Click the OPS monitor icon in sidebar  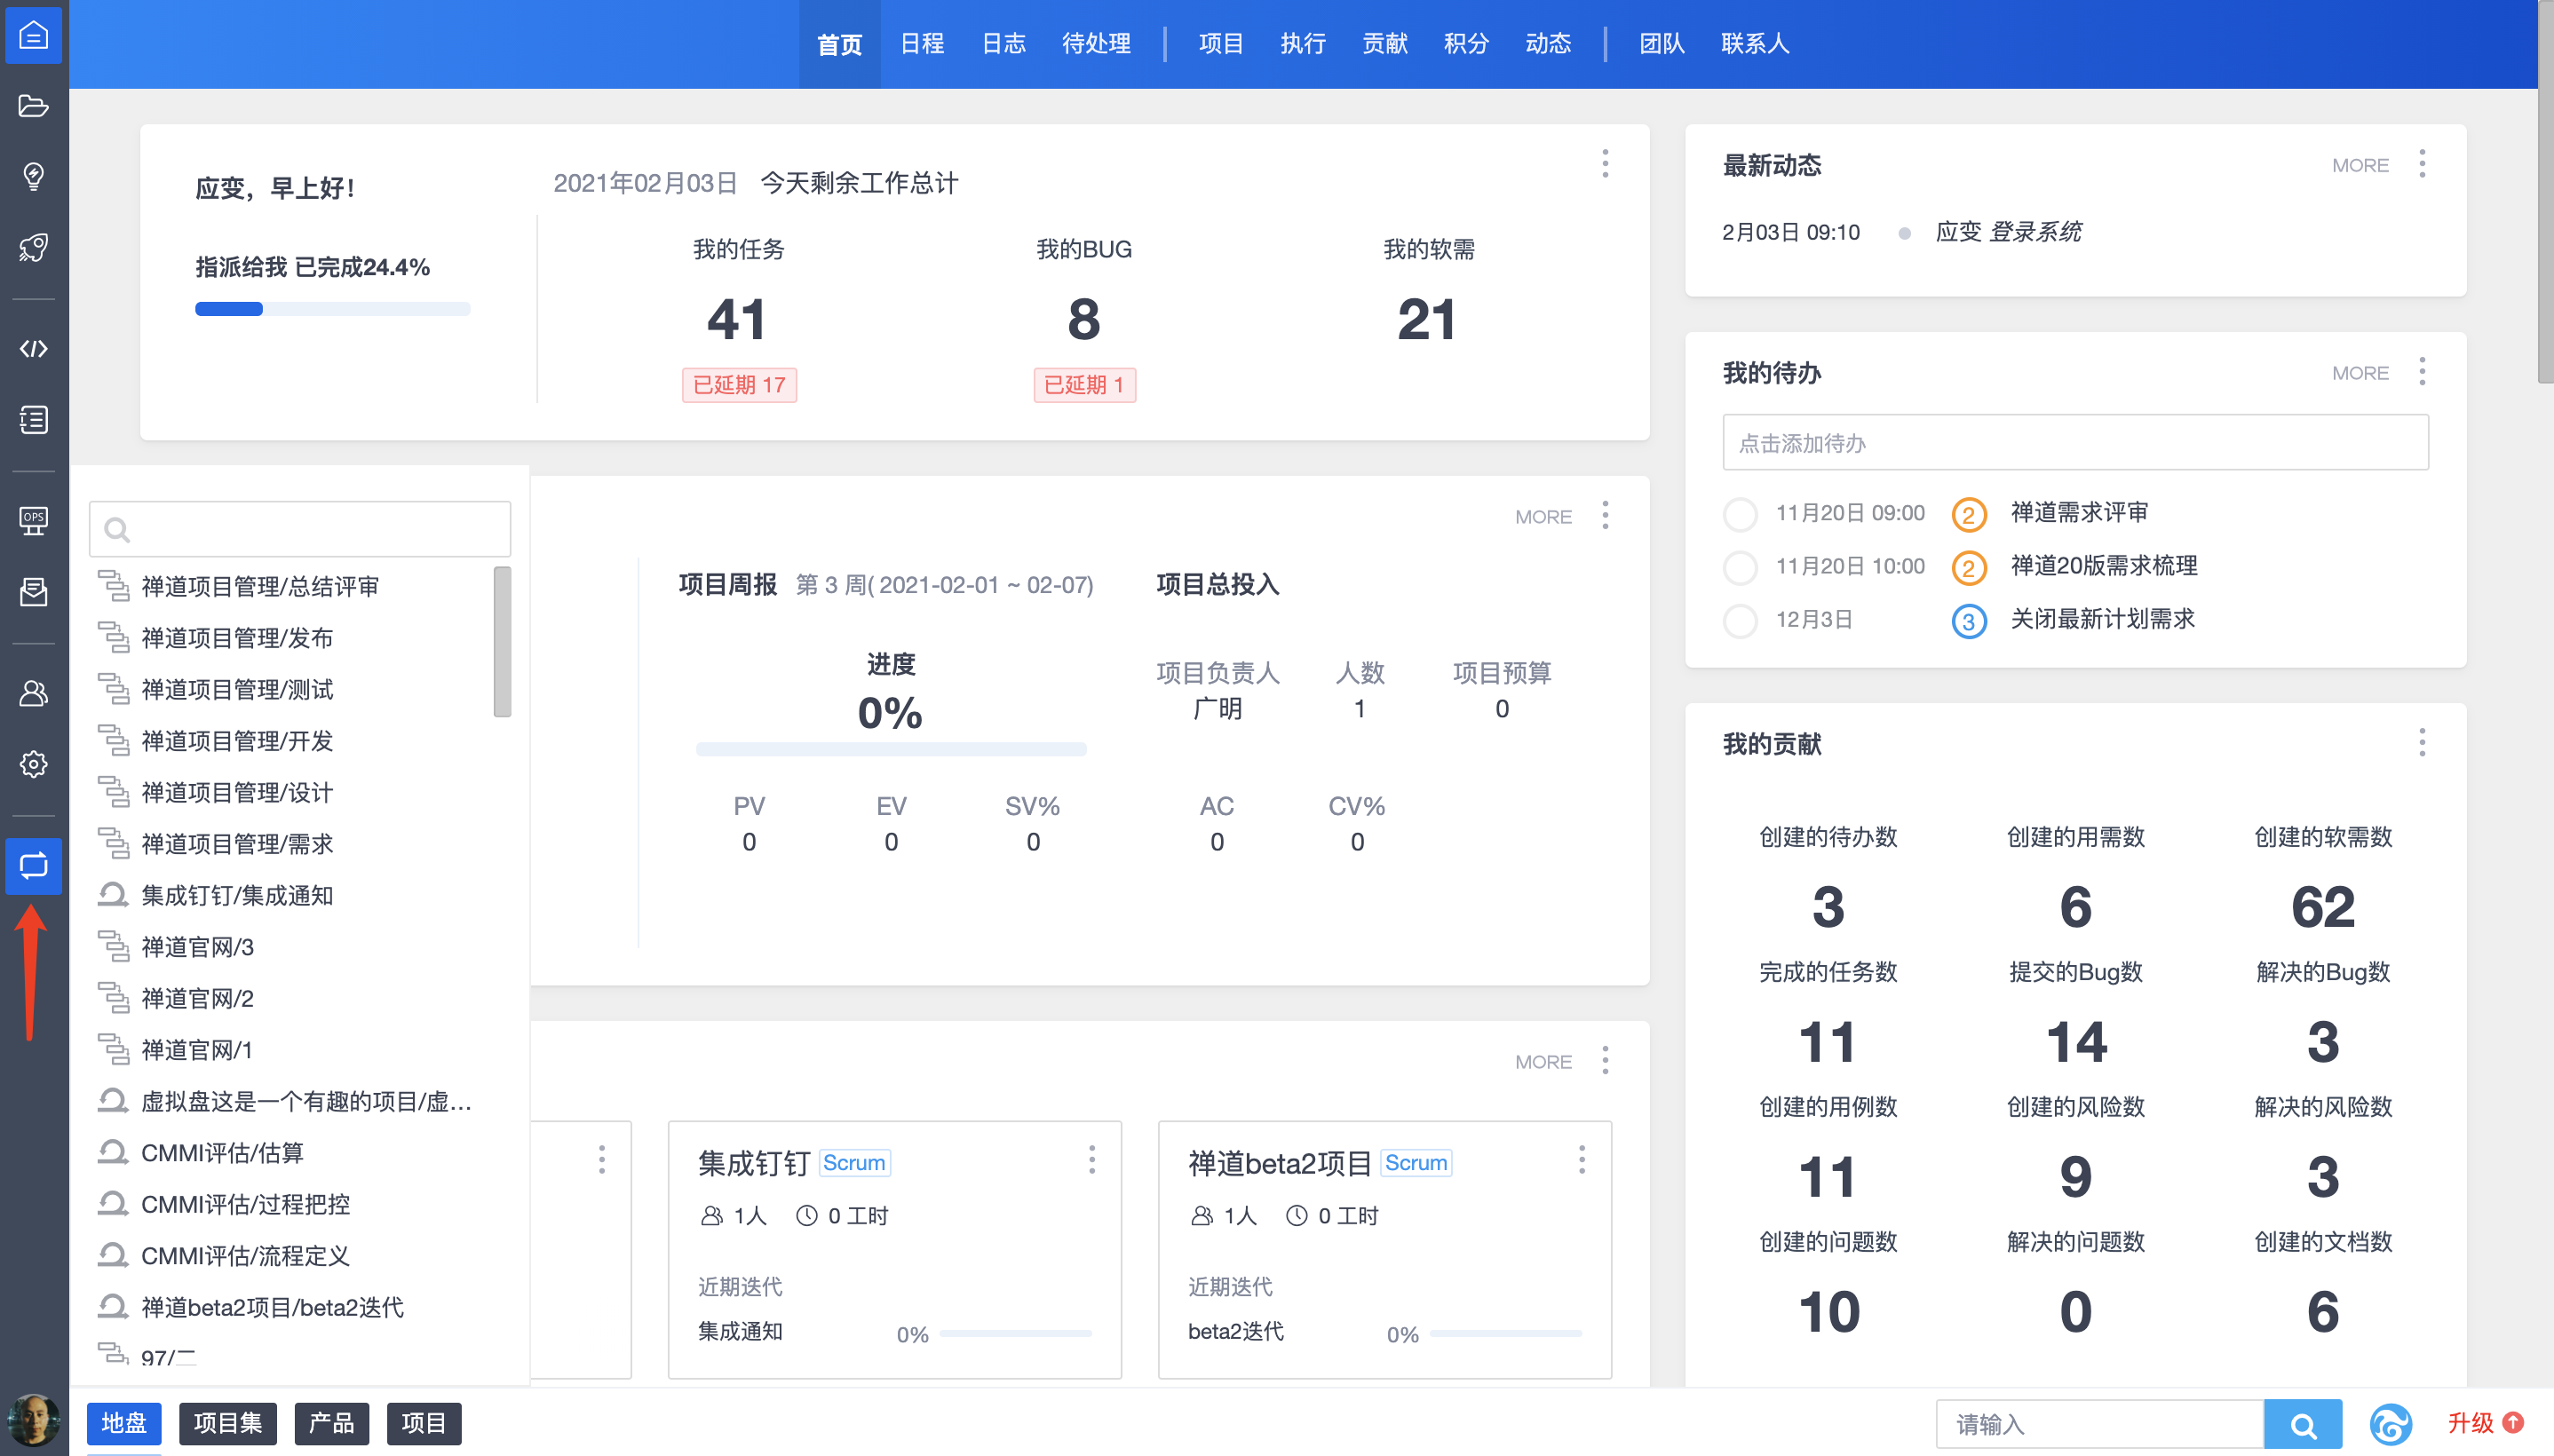[33, 520]
